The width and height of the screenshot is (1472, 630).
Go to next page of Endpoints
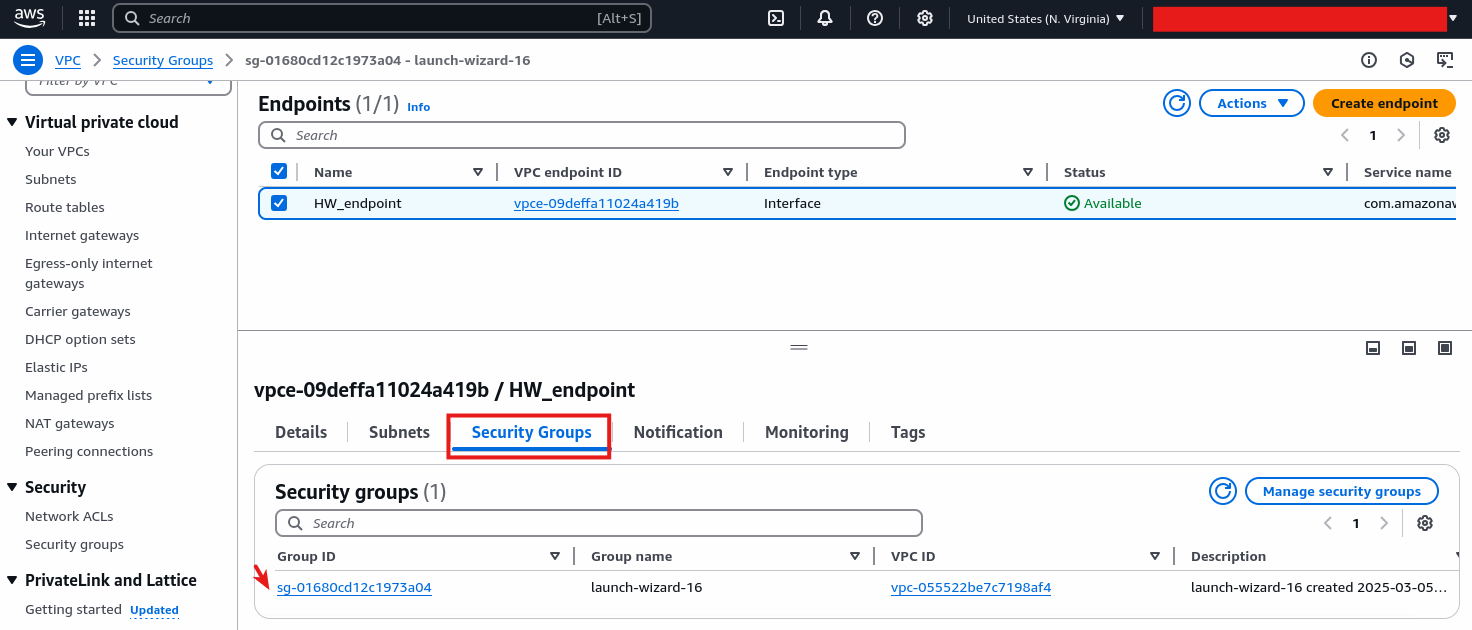click(1401, 135)
